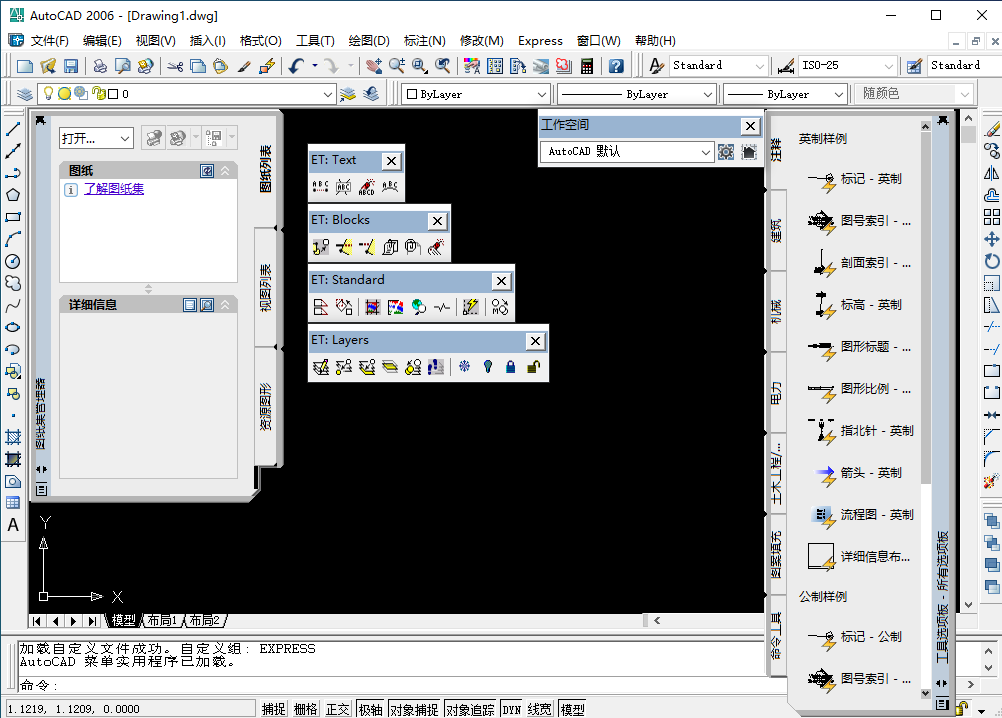Open the Express menu

tap(540, 41)
